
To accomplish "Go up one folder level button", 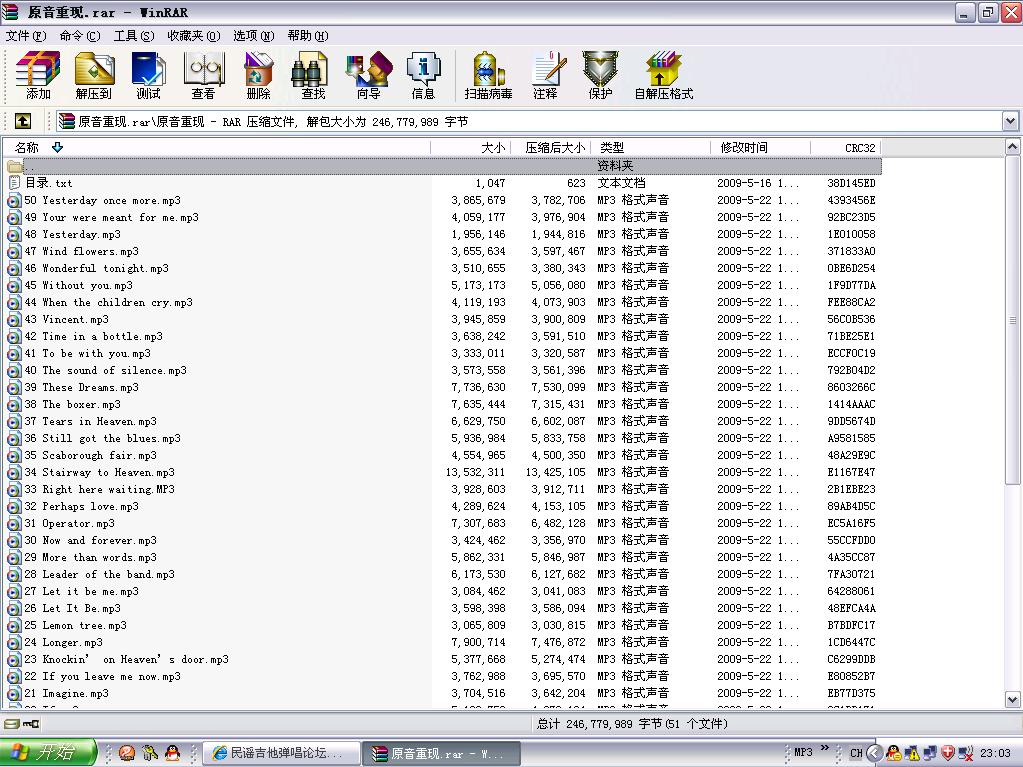I will tap(23, 121).
